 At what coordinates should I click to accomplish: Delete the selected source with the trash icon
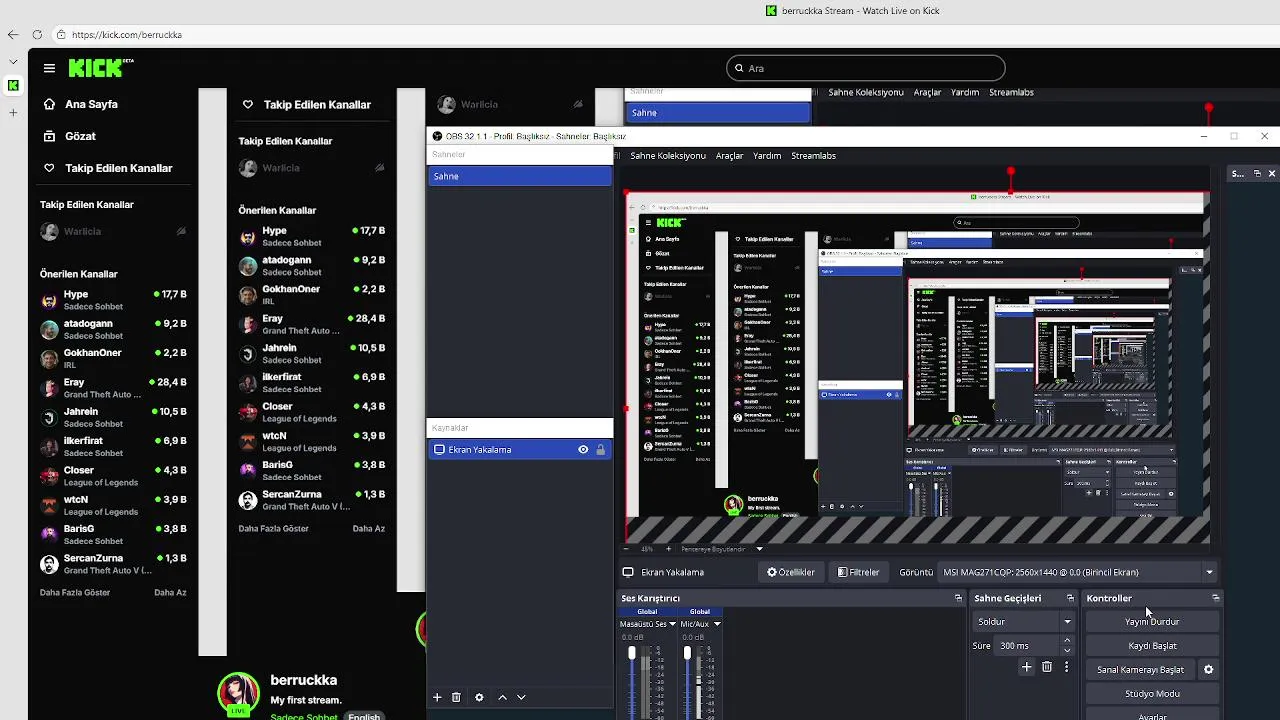point(456,697)
